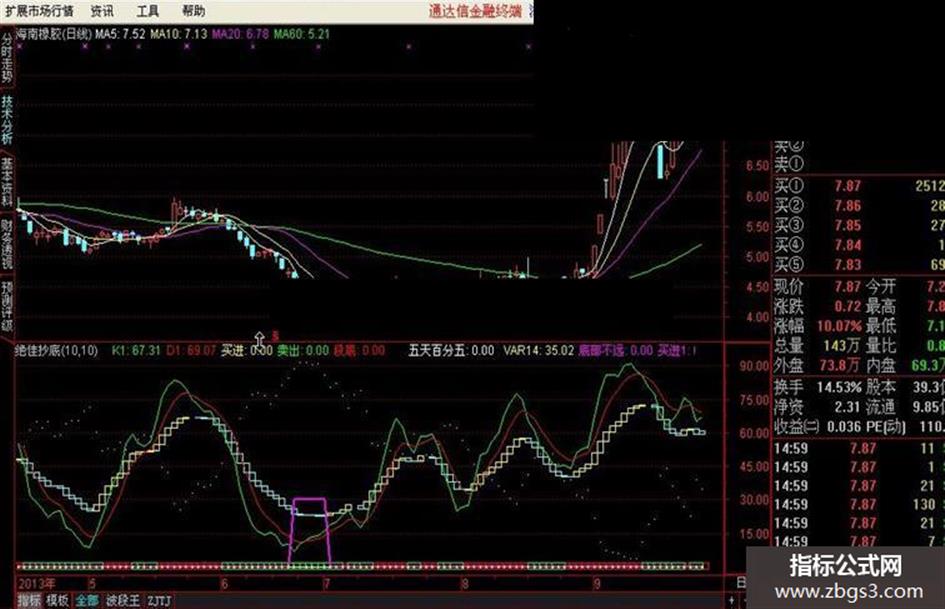Screen dimensions: 945x609
Task: Click the white up-arrow marker below the price chart
Action: [x=260, y=338]
